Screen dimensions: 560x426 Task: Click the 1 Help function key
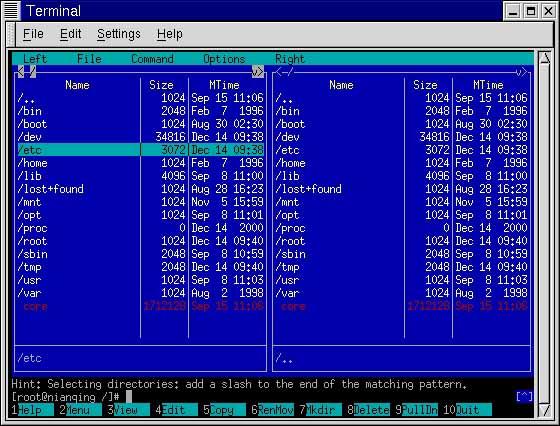32,410
